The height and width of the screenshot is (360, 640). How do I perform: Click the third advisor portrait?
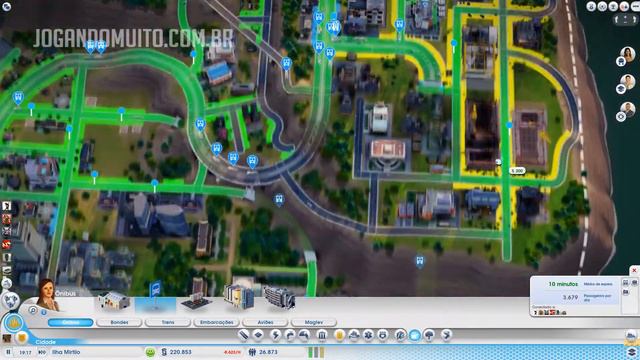coord(628,109)
